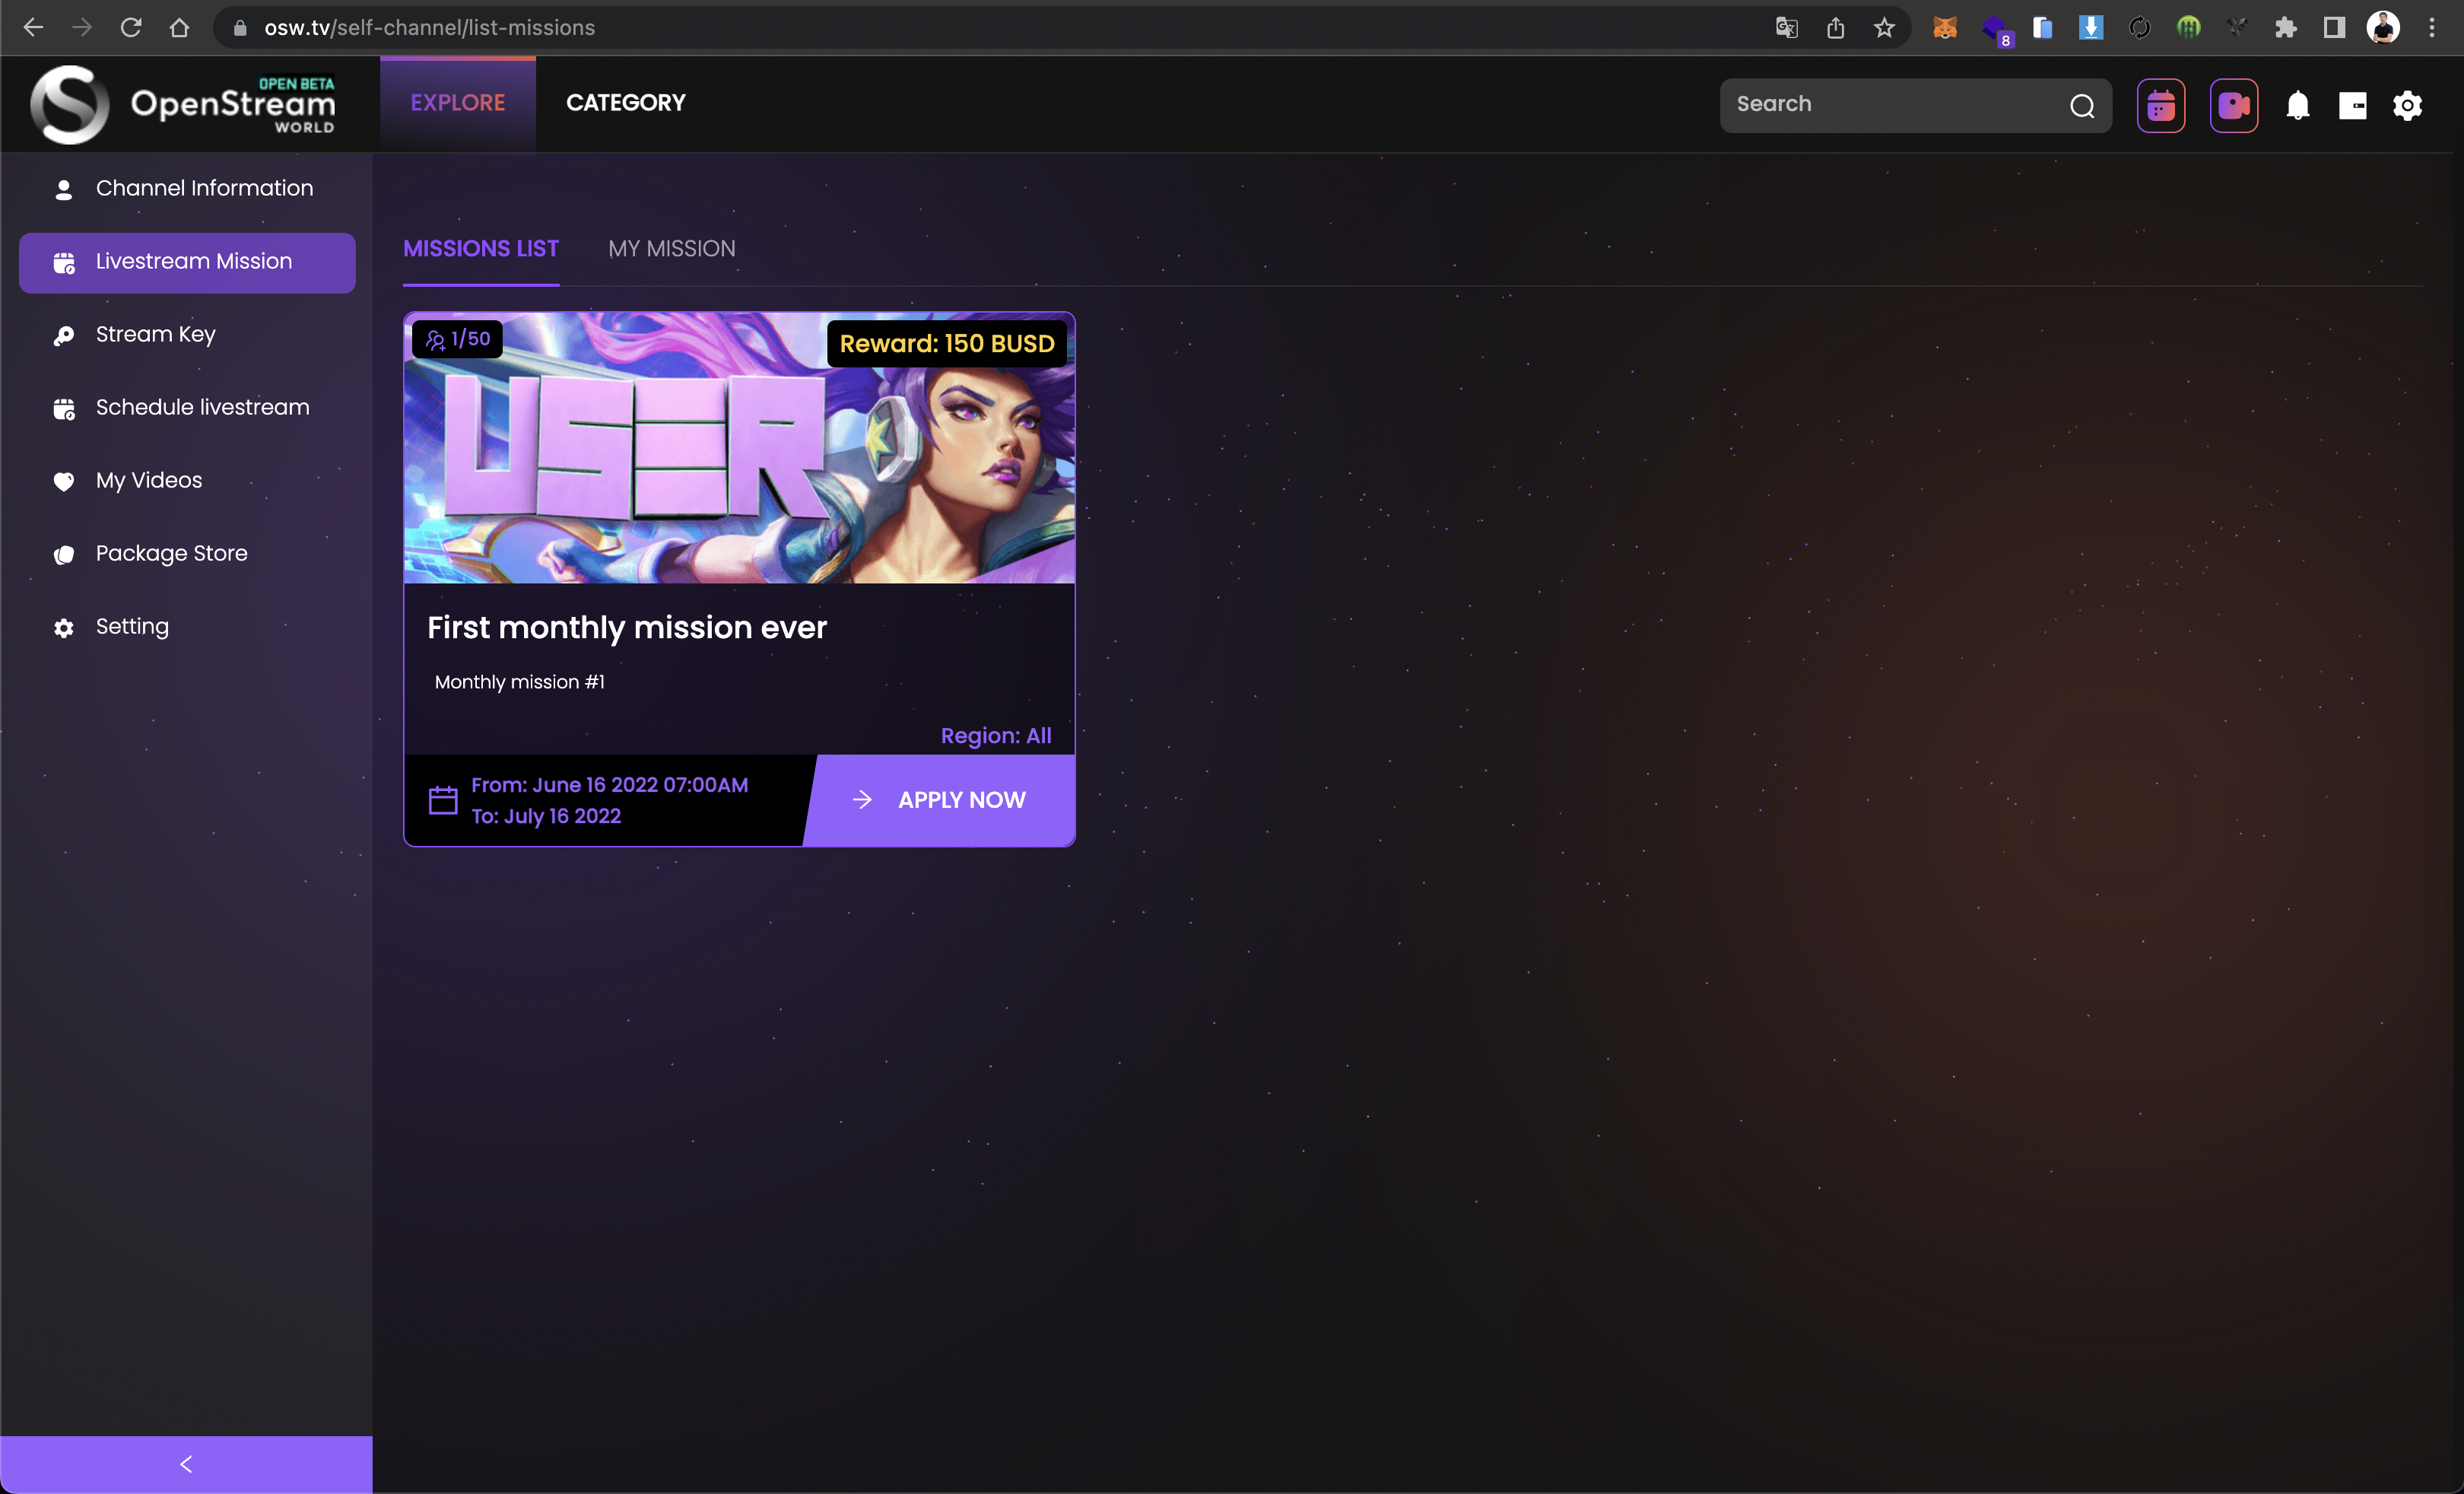The height and width of the screenshot is (1494, 2464).
Task: Open Schedule livestream in sidebar
Action: click(x=187, y=408)
